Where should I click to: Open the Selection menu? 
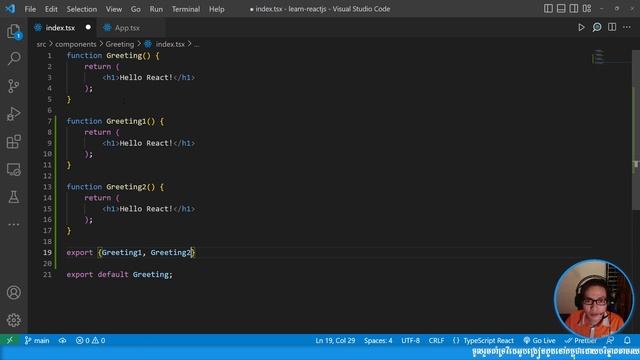tap(82, 9)
